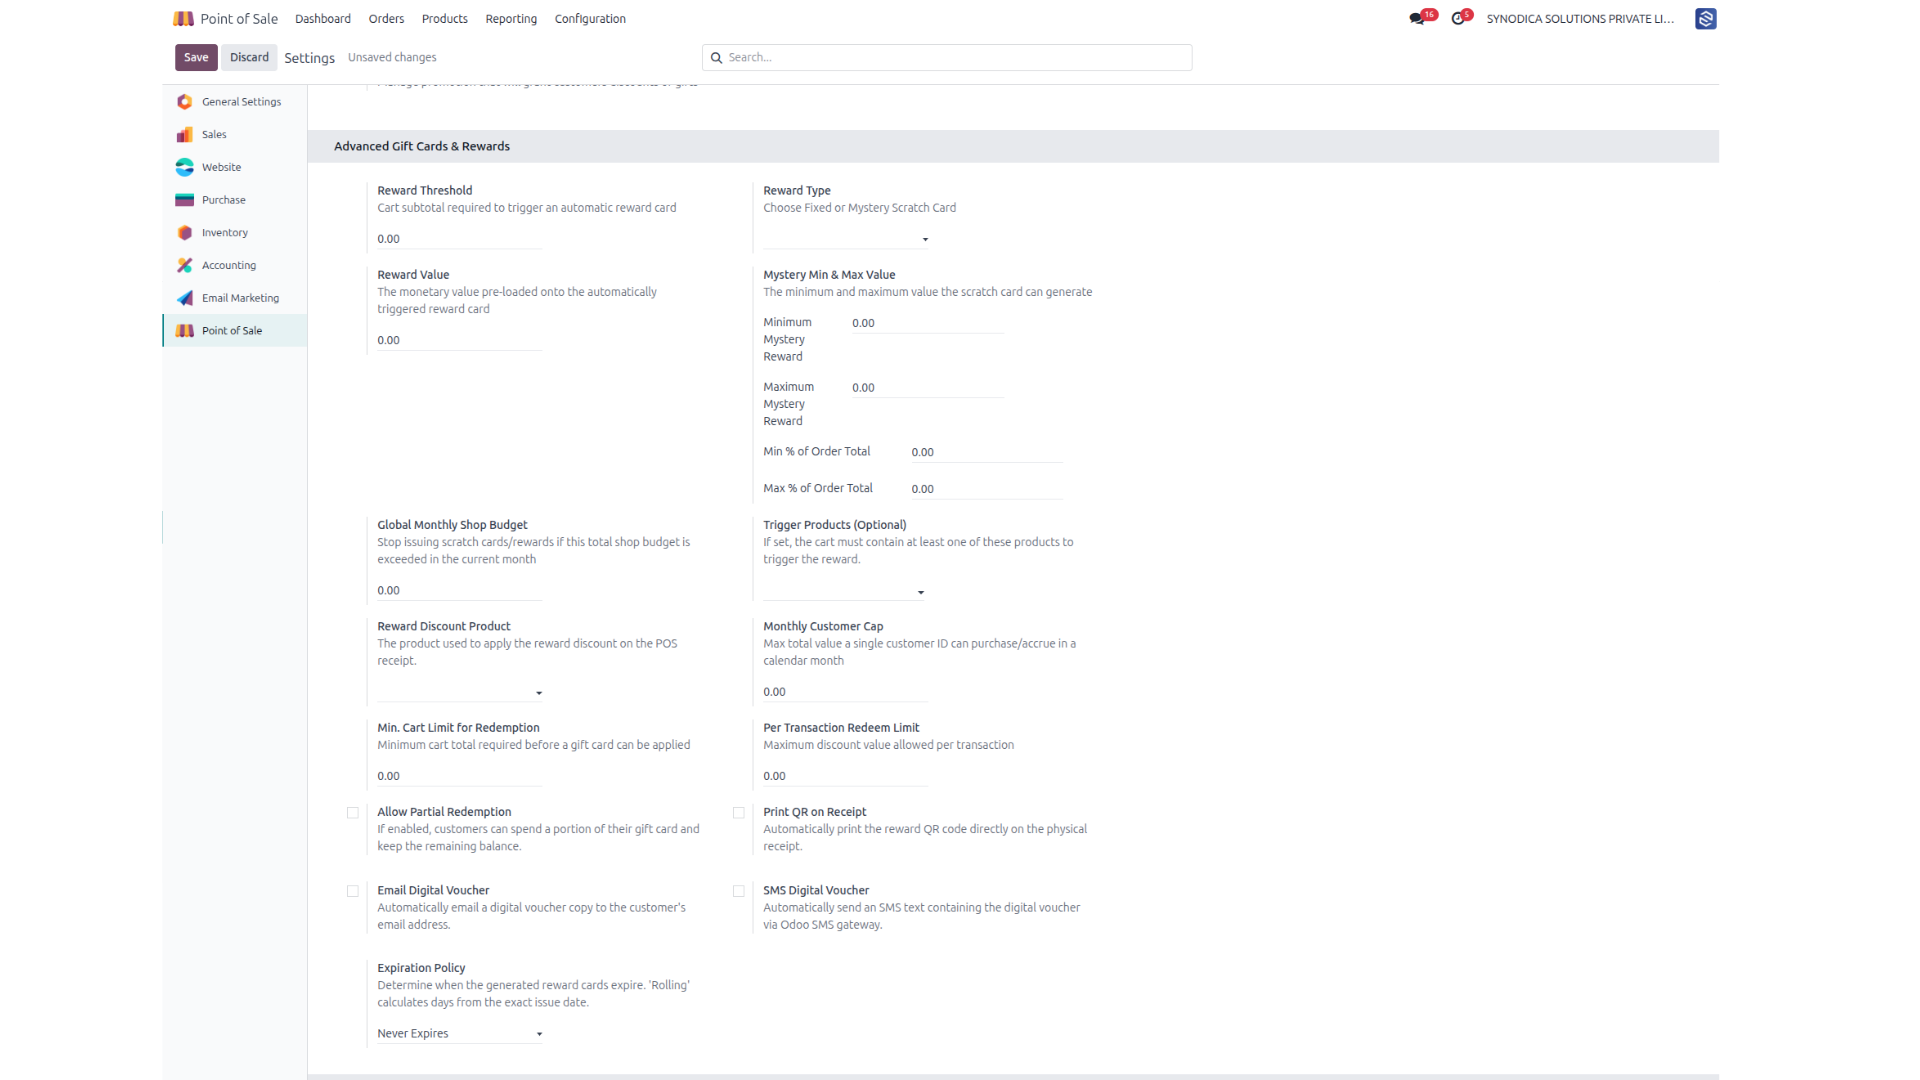Select Sales in the sidebar
The image size is (1920, 1080).
(x=235, y=134)
